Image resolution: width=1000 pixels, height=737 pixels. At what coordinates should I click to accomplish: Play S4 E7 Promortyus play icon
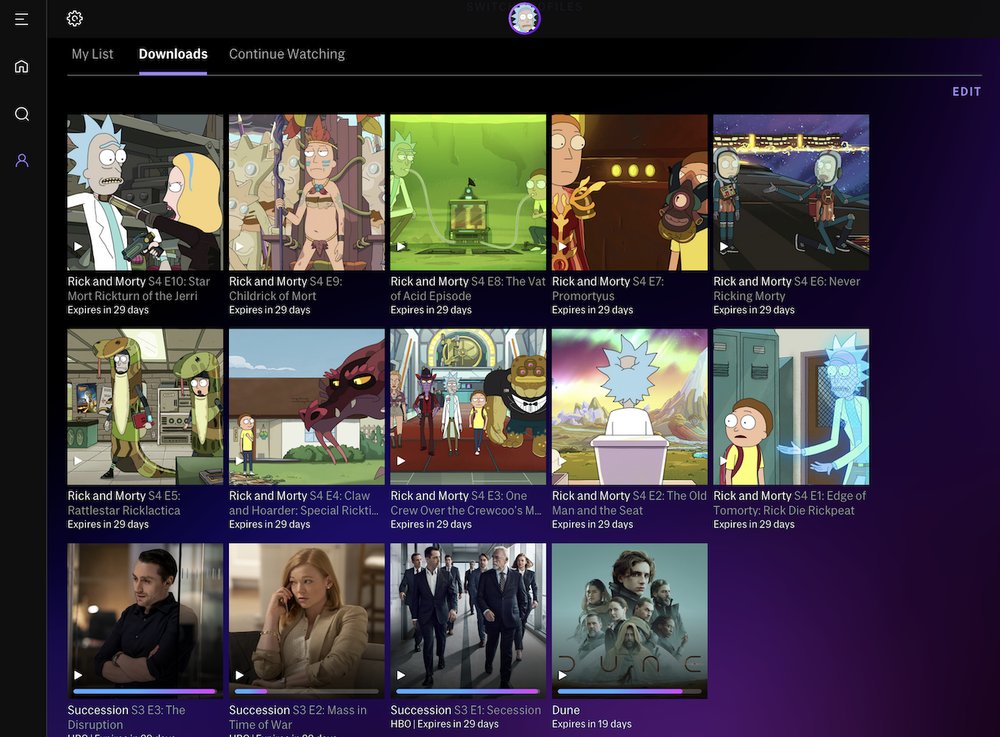tap(562, 246)
